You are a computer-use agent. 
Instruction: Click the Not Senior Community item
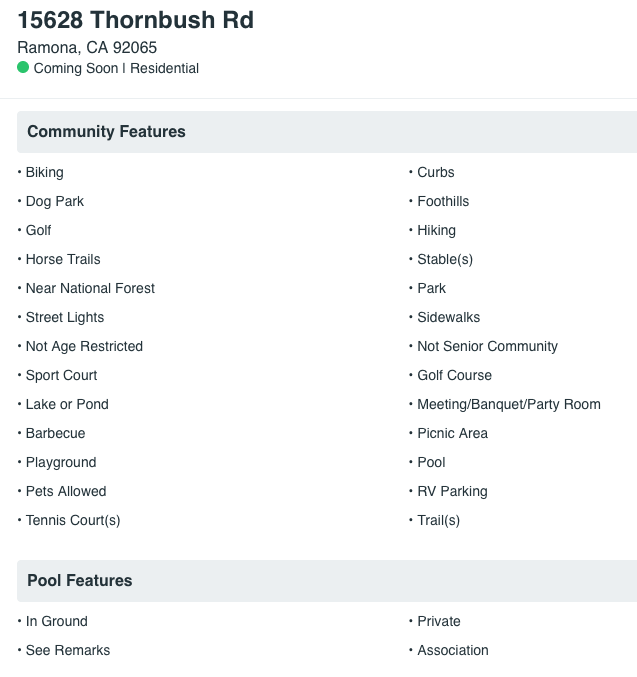tap(487, 346)
